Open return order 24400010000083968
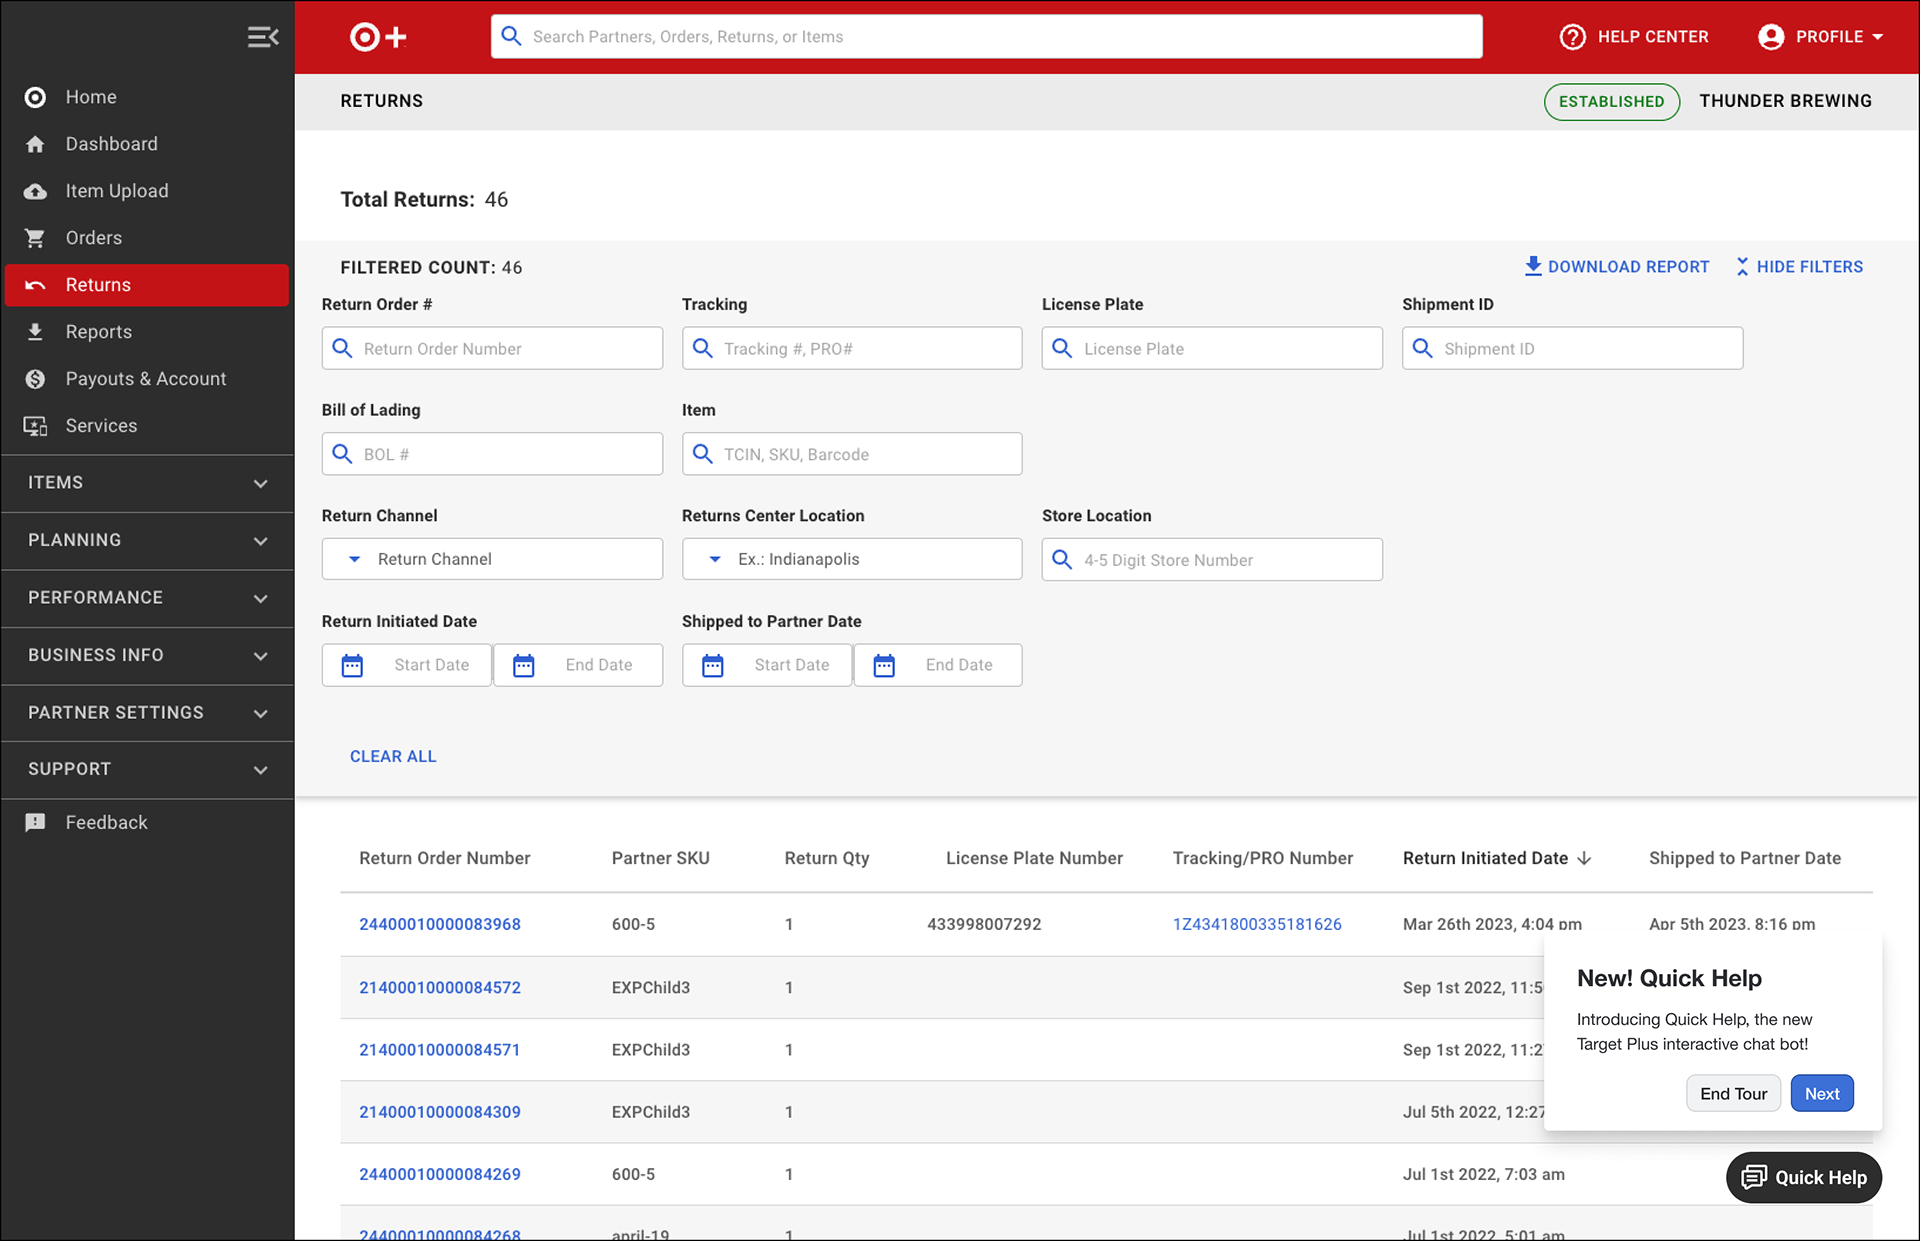 (x=440, y=924)
